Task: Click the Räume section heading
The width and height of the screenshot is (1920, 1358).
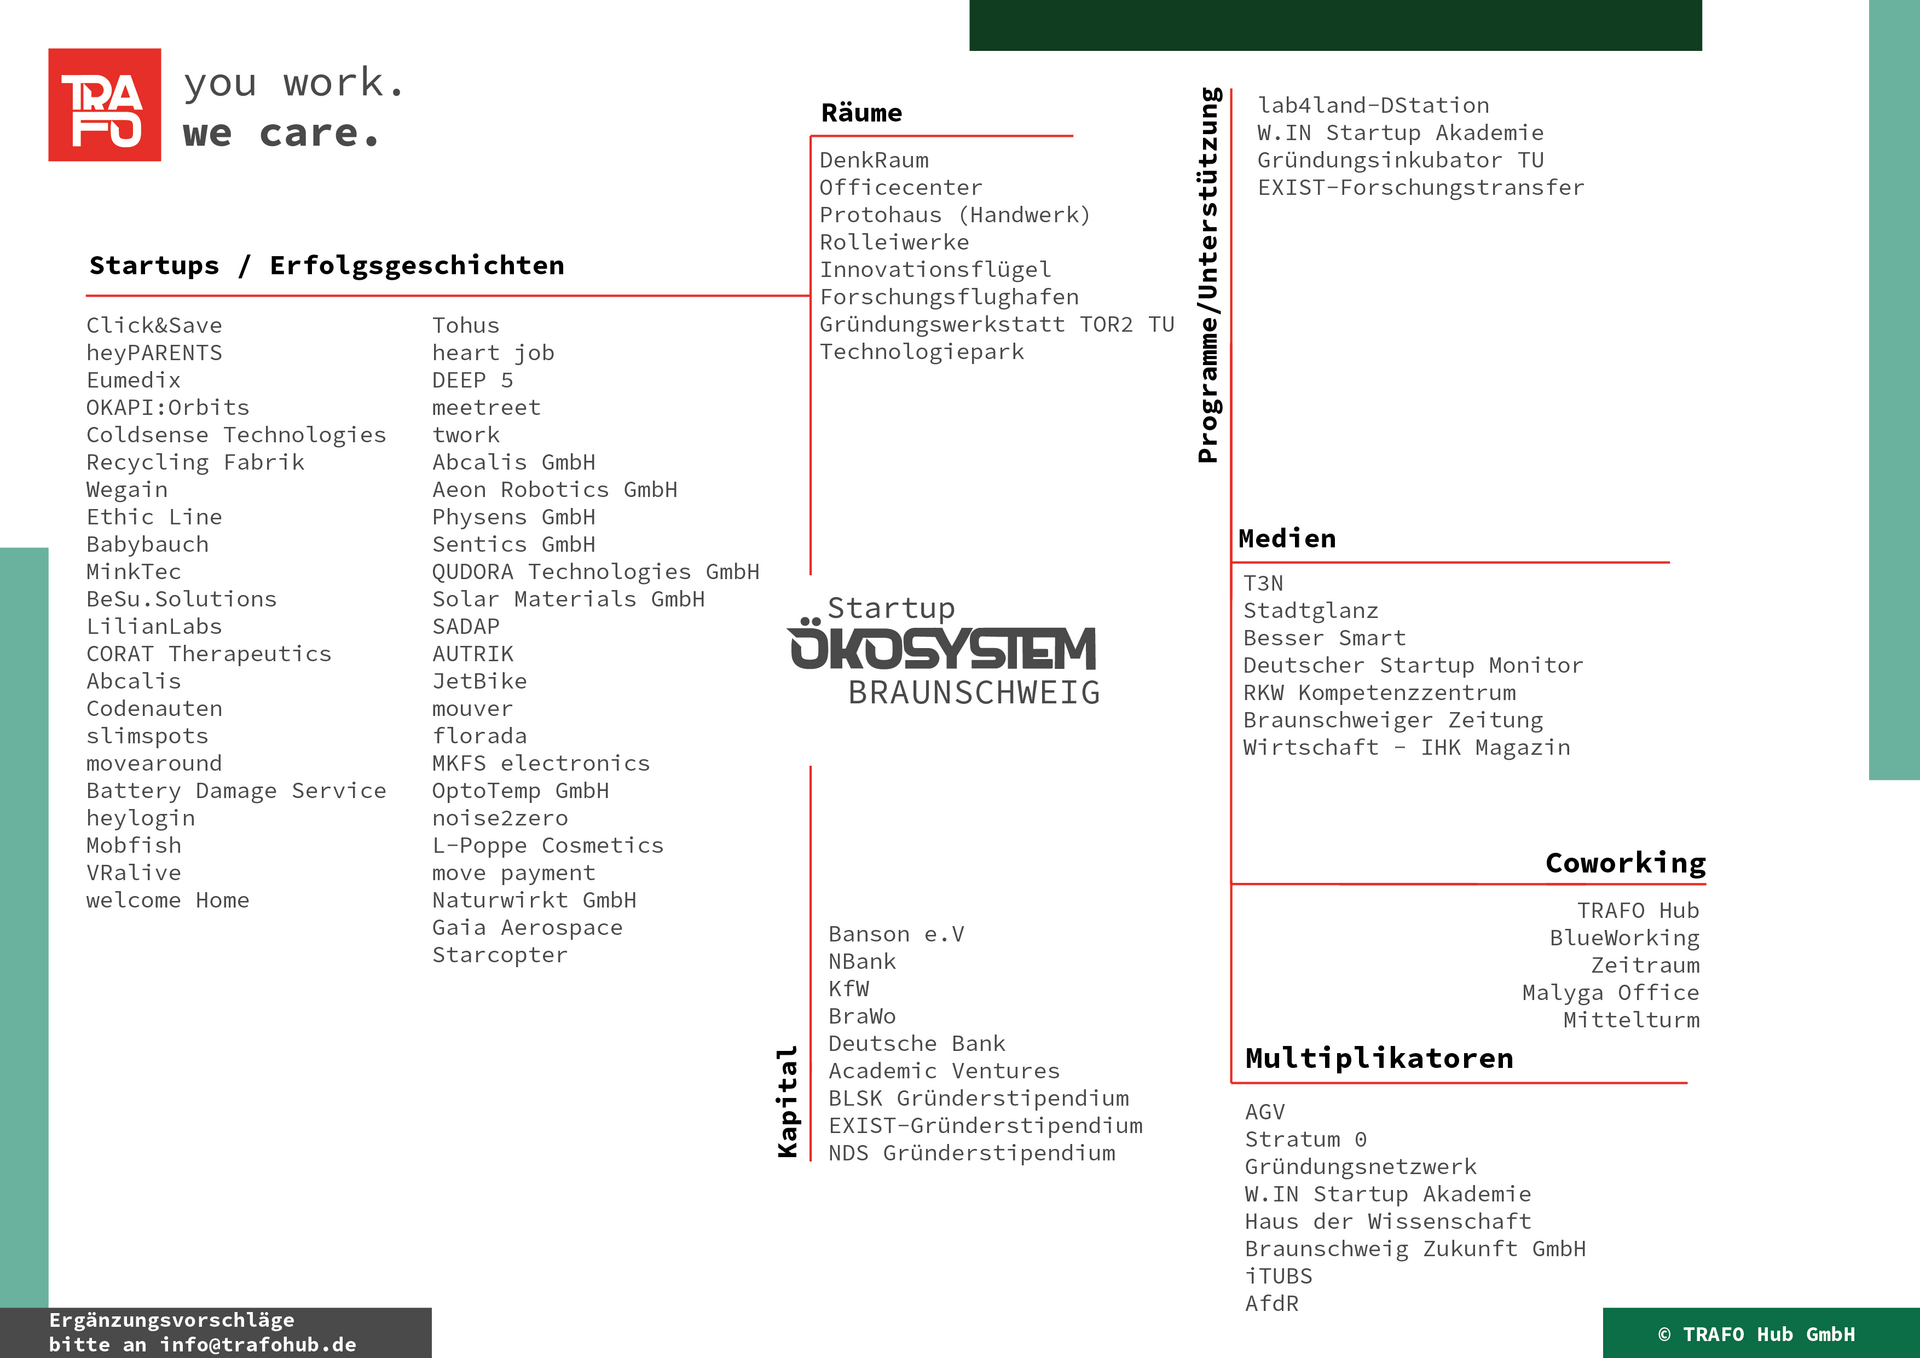Action: [861, 113]
